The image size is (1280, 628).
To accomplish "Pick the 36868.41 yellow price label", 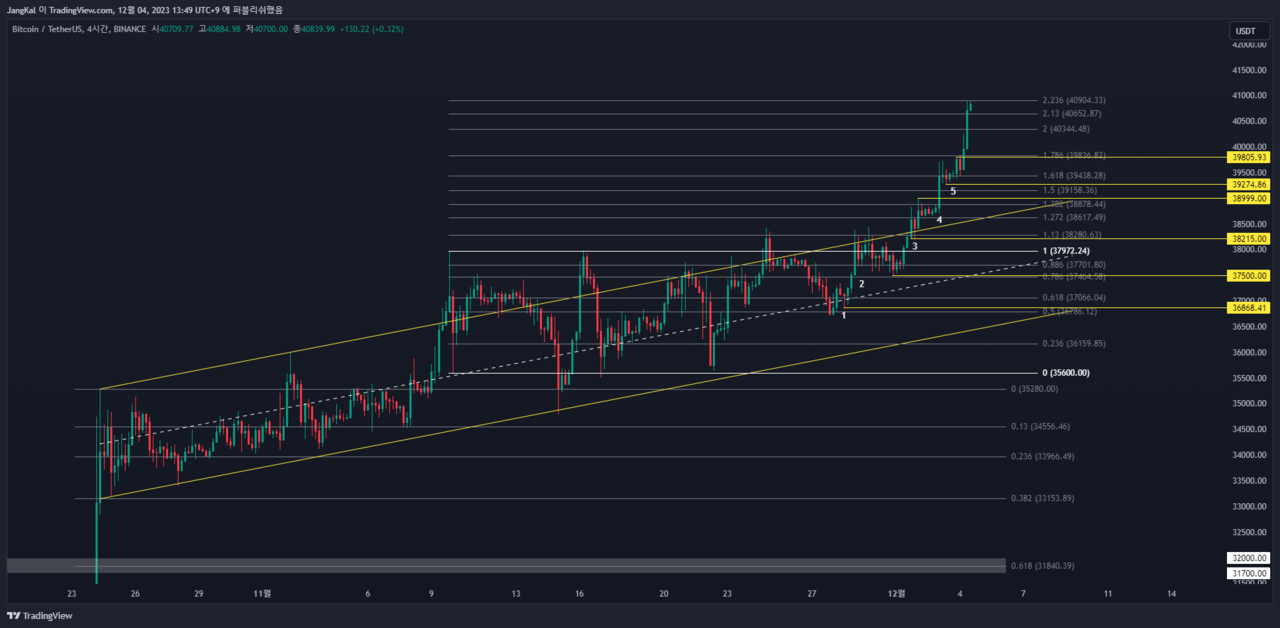I will coord(1249,308).
